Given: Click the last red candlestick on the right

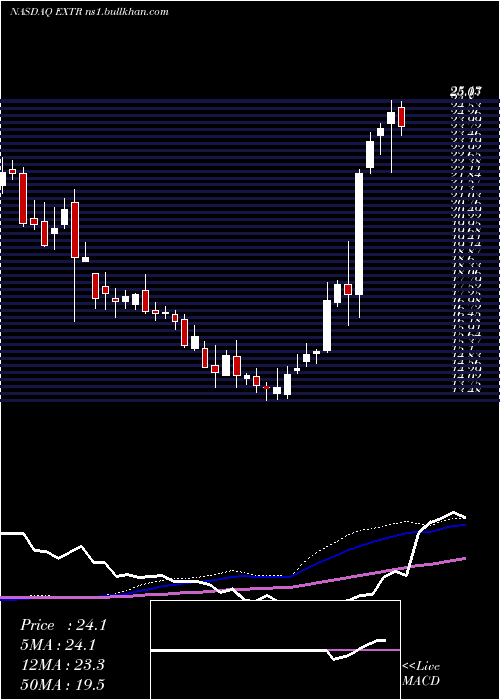Looking at the screenshot, I should click(x=401, y=117).
